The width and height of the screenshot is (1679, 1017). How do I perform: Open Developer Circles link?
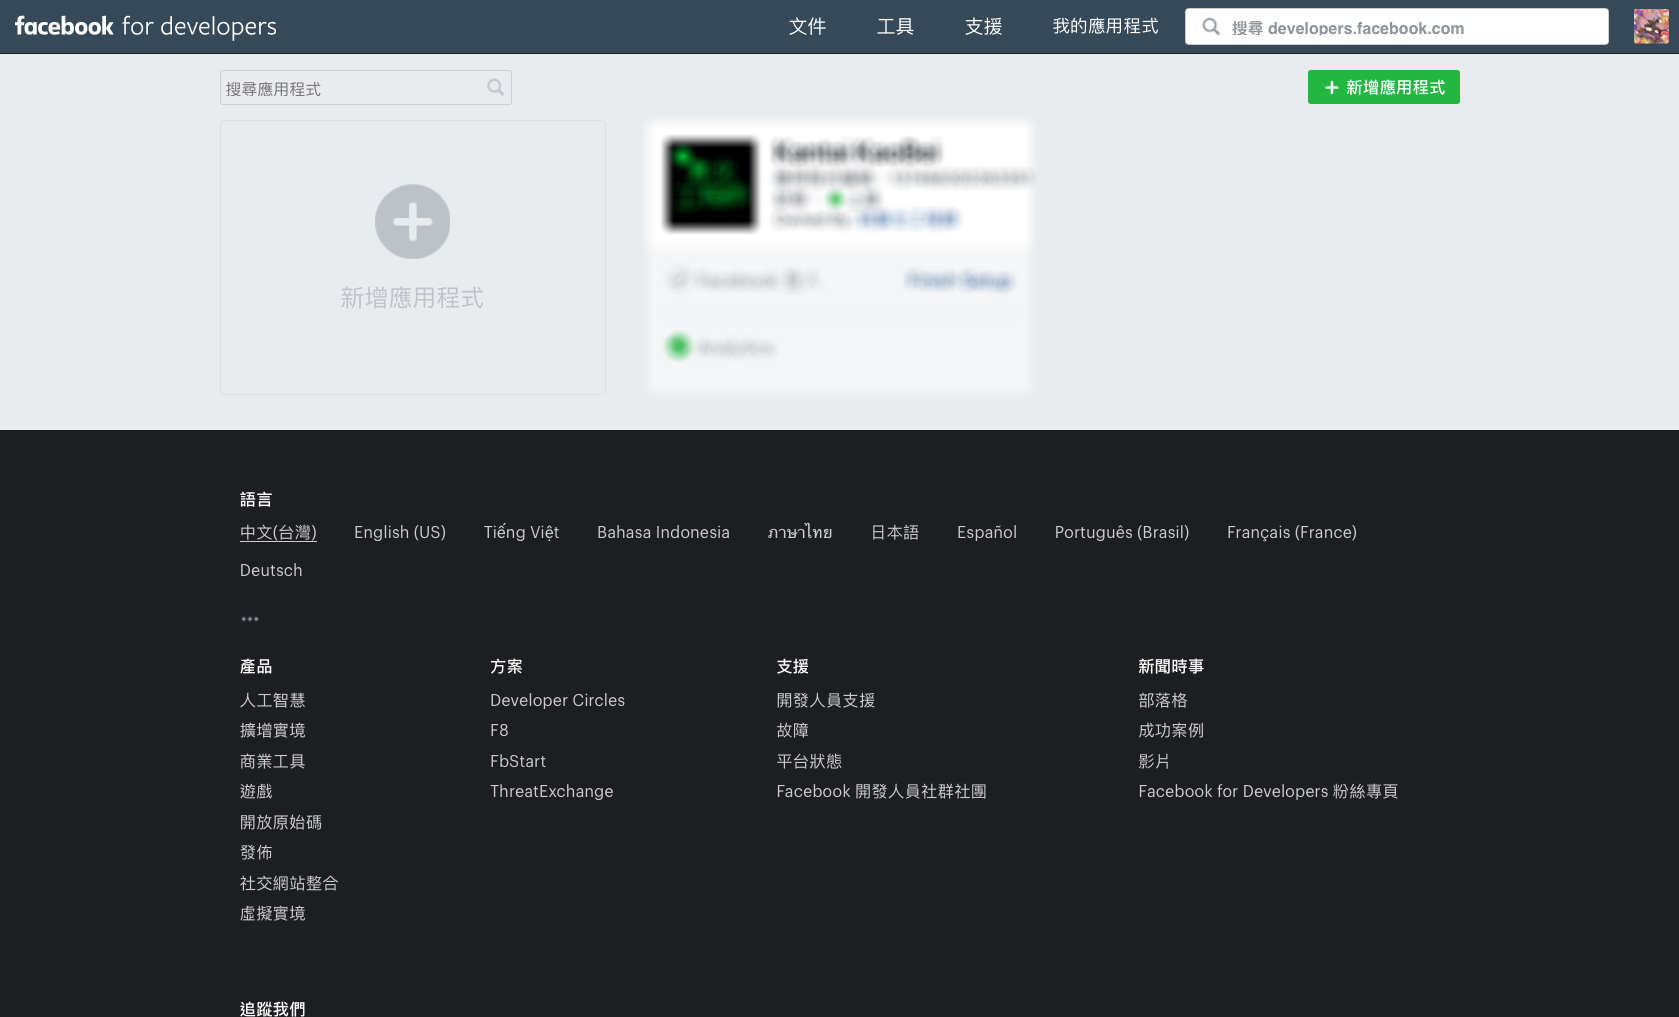tap(557, 700)
